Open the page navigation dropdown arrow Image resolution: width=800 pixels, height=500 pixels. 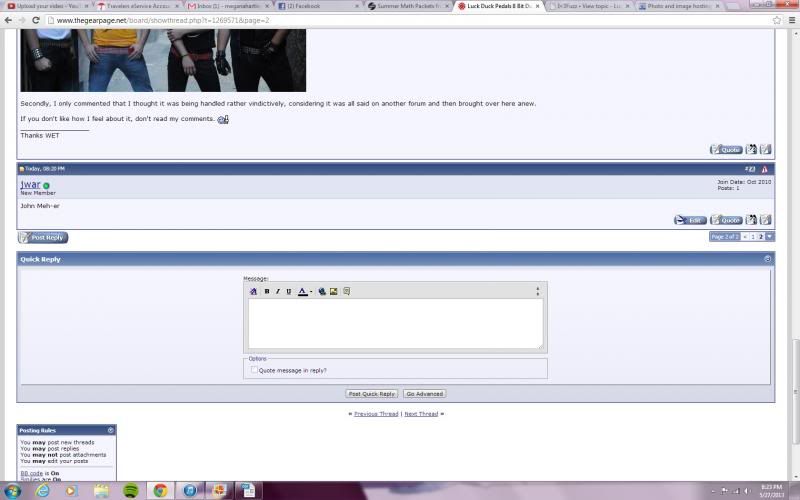click(x=770, y=237)
